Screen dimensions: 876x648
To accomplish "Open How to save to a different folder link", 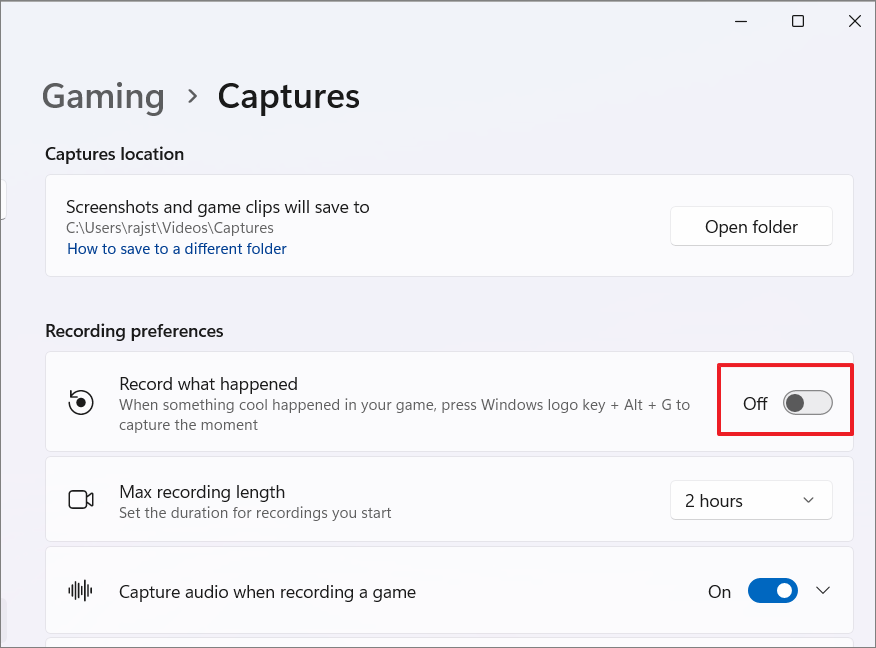I will tap(177, 249).
